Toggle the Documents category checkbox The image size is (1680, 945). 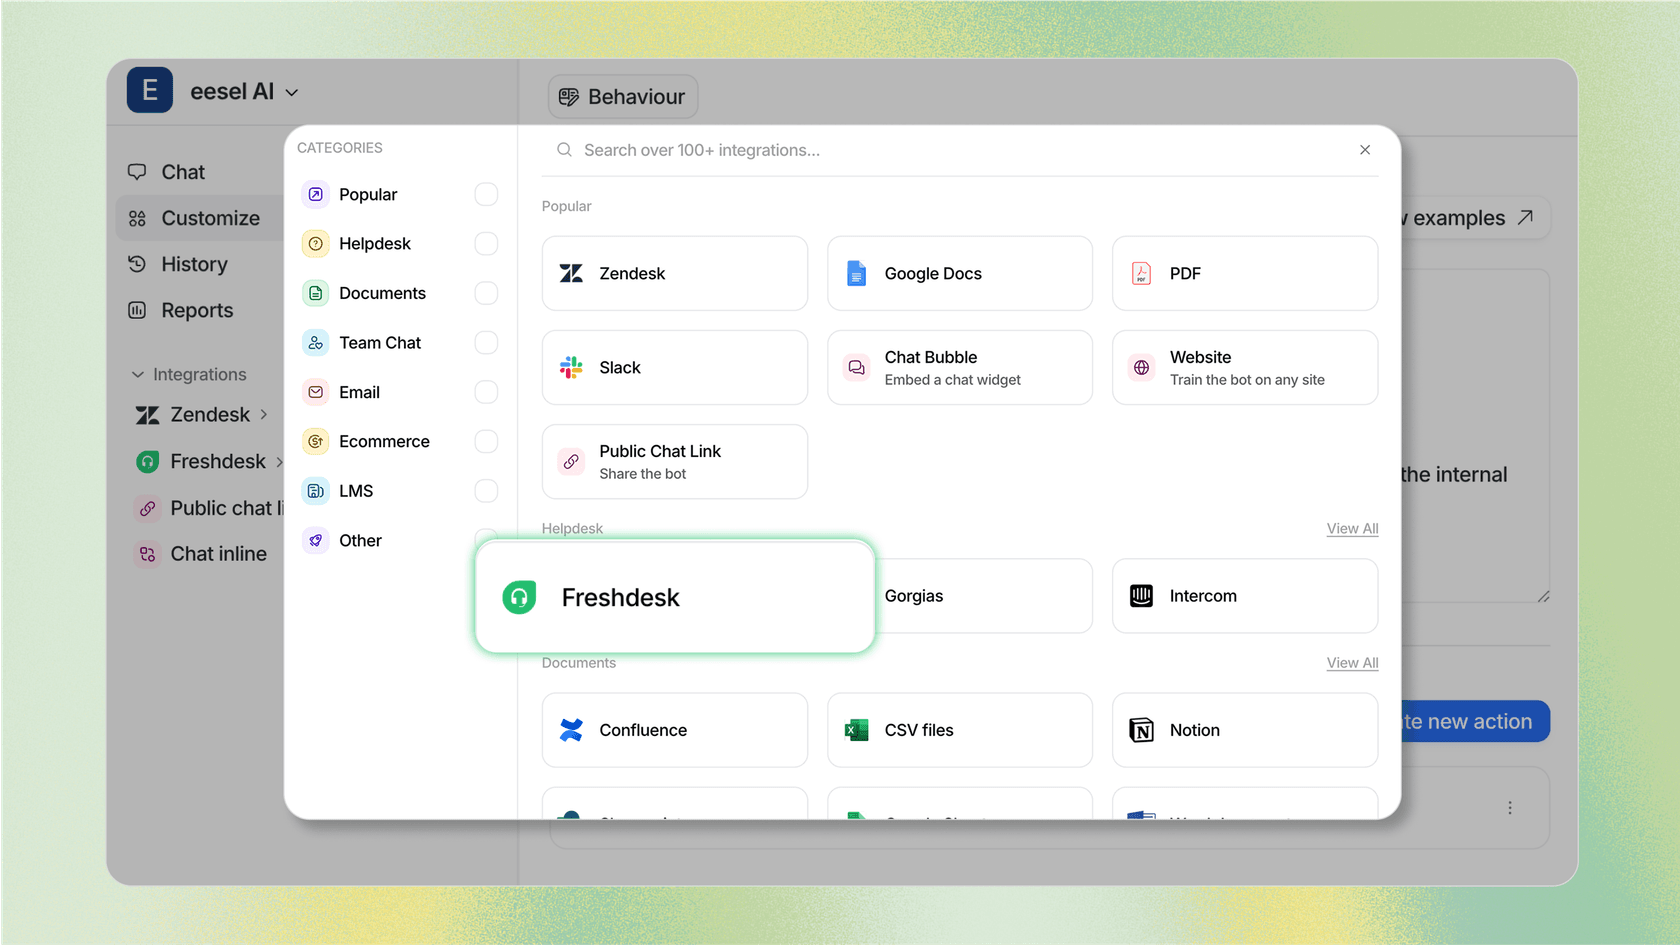click(x=486, y=293)
